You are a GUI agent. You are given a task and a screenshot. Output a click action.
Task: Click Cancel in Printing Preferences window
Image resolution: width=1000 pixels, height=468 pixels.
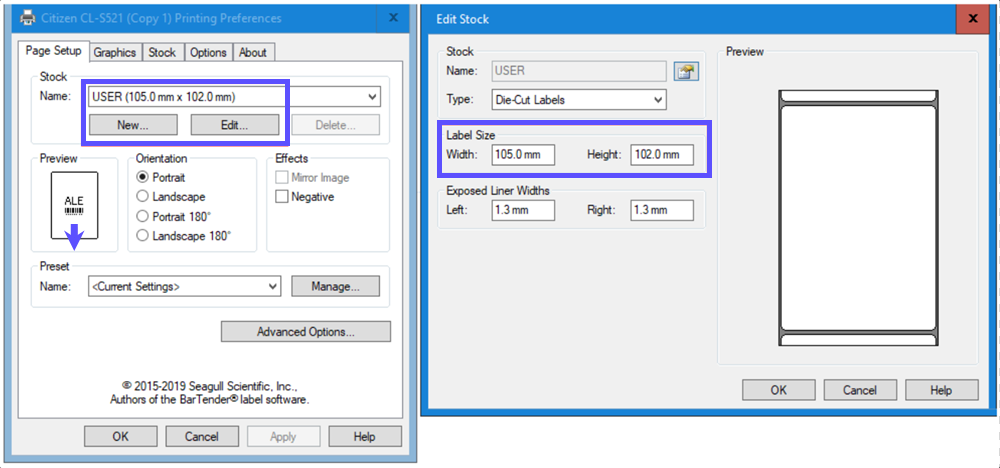coord(202,437)
